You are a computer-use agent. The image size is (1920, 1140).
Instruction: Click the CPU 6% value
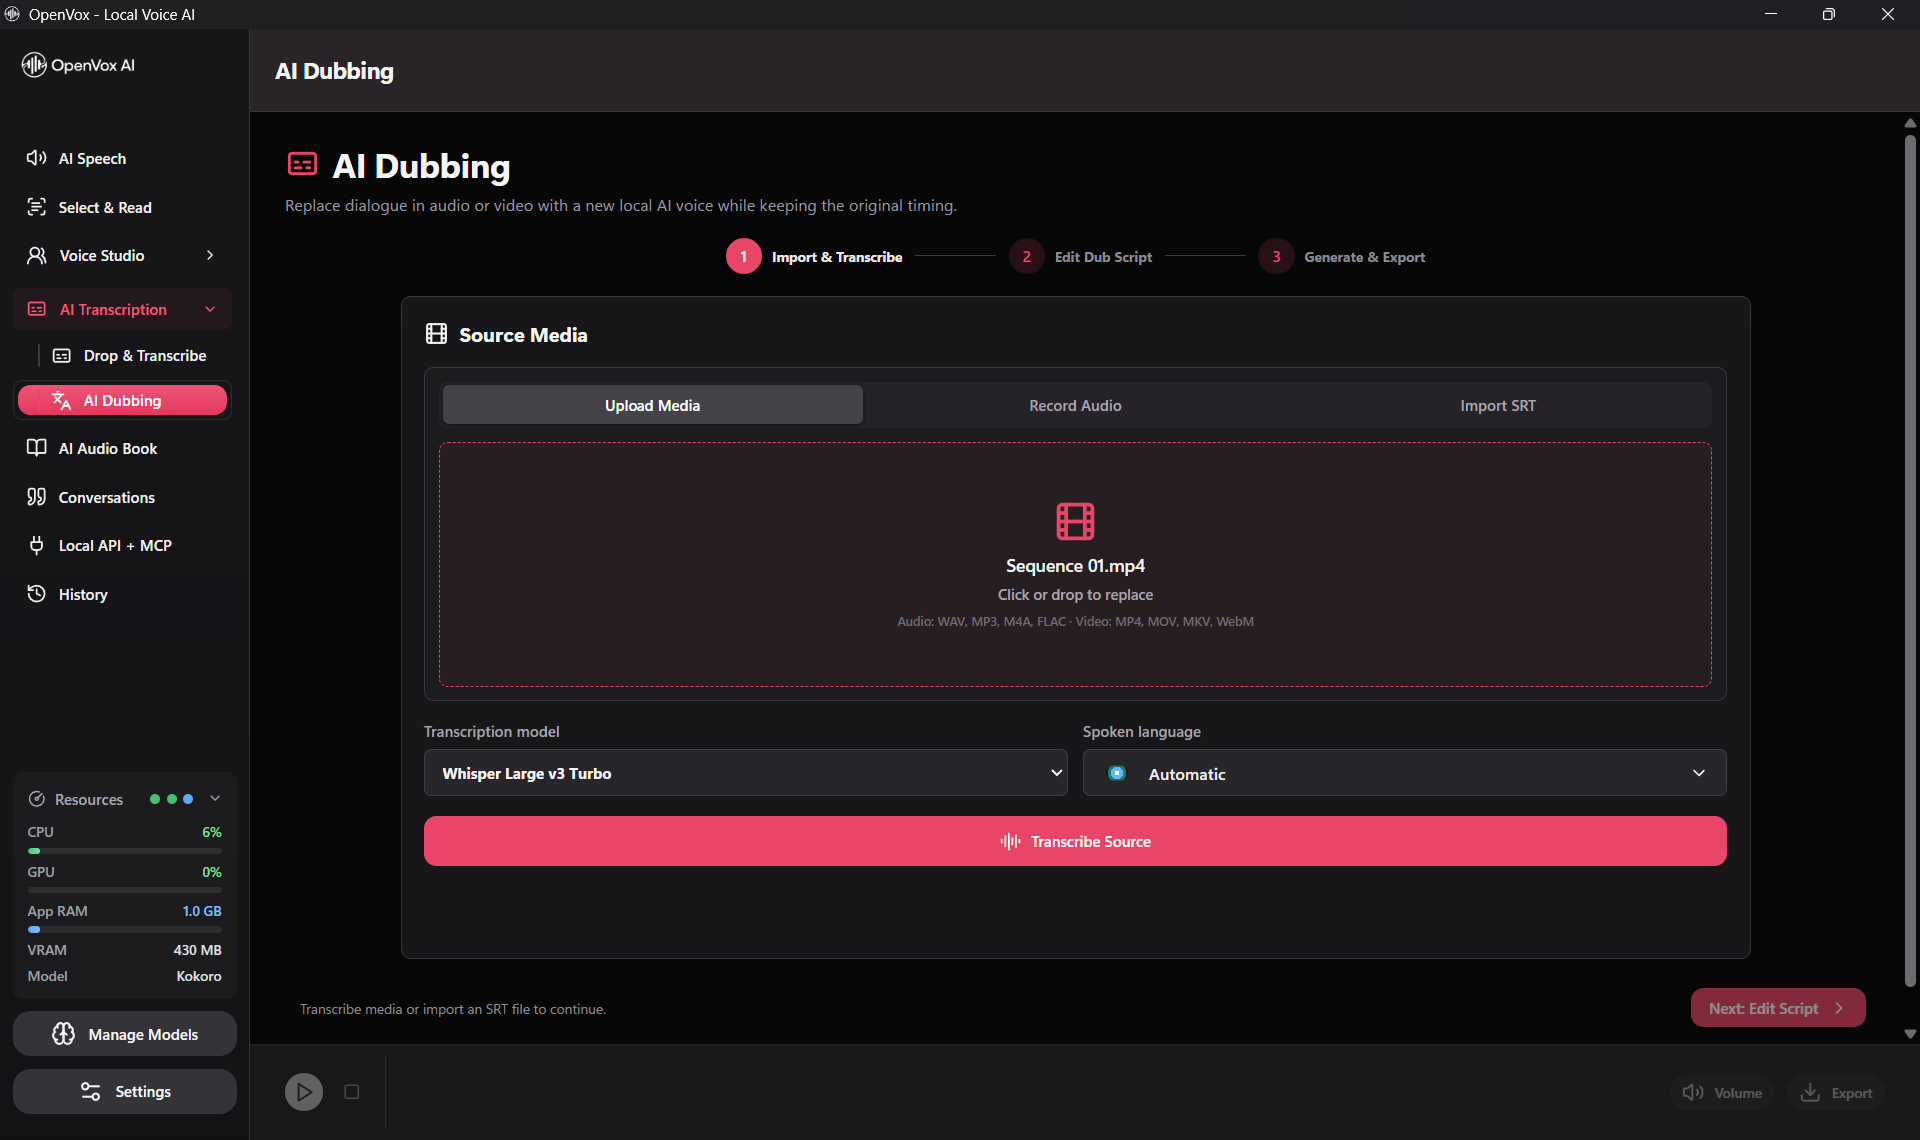point(212,832)
